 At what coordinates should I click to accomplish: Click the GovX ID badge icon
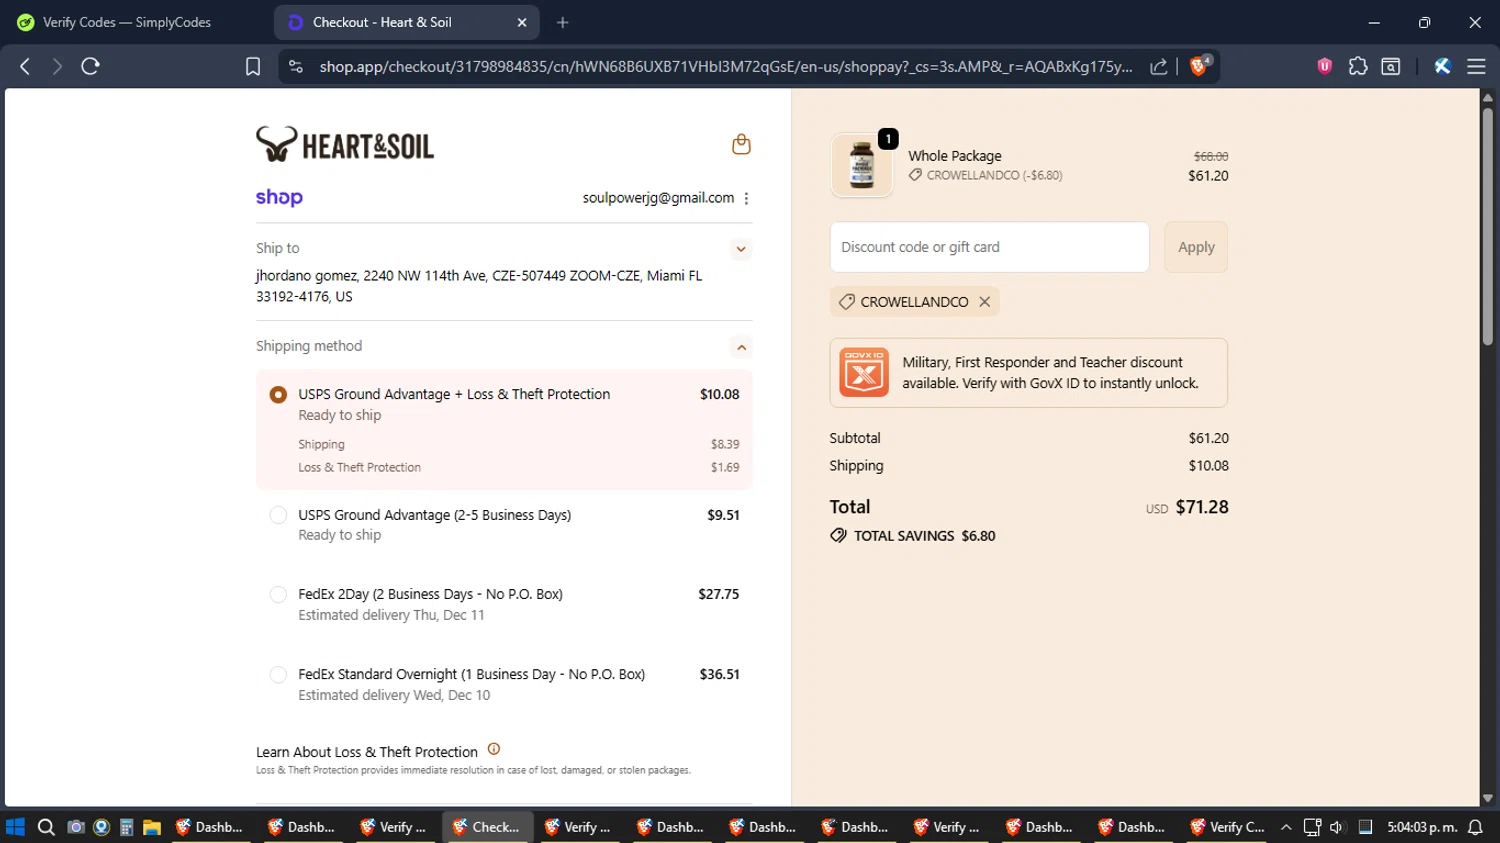coord(864,373)
